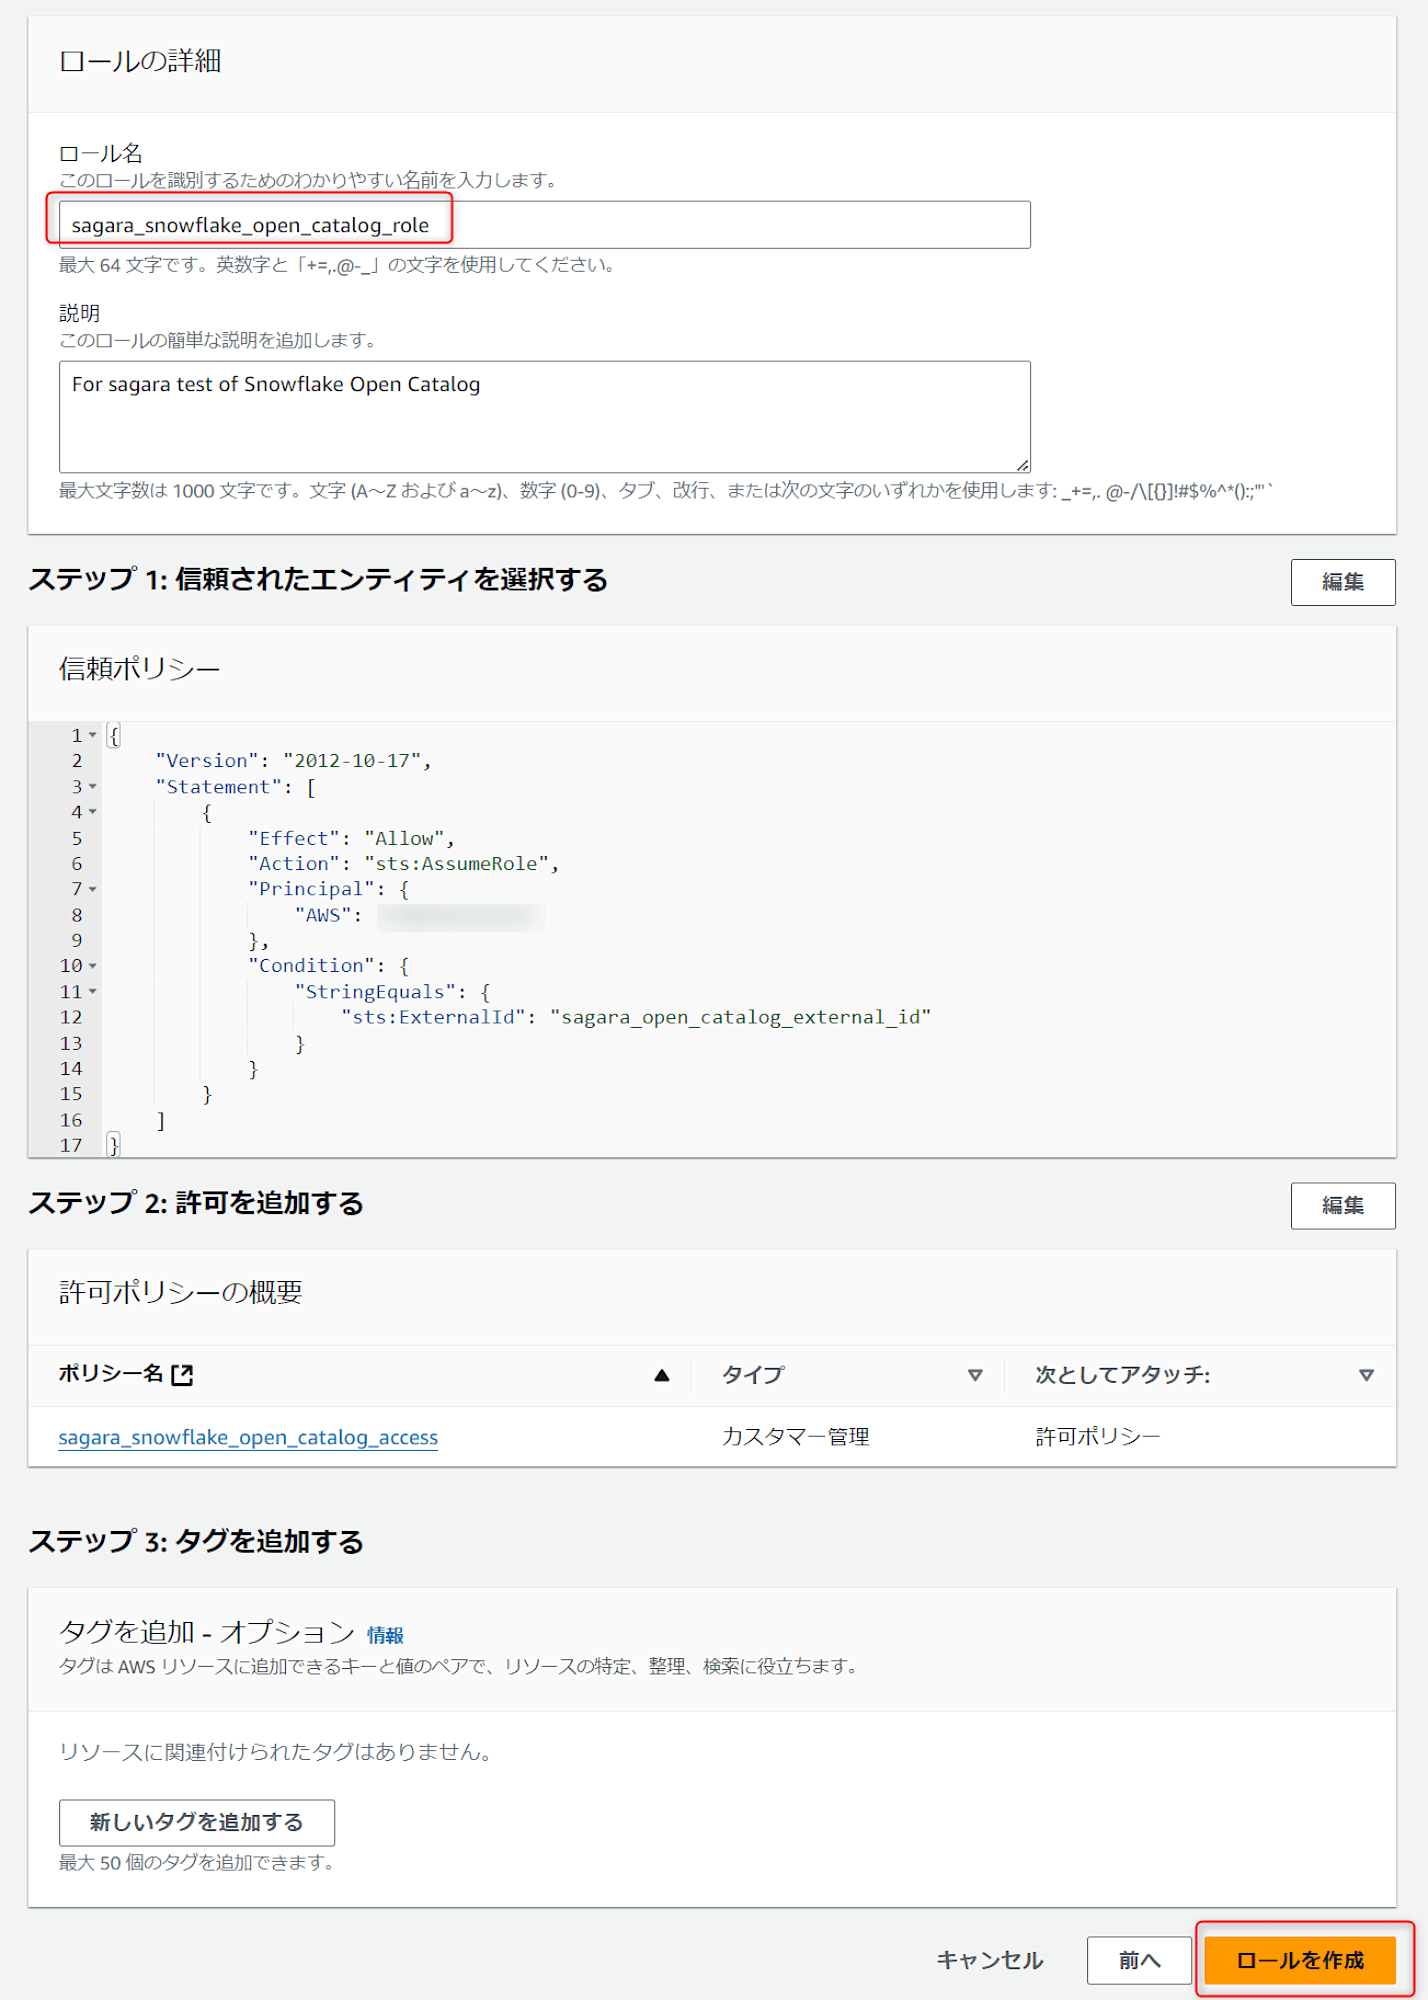Click ロールを作成 to create the role
Screen dimensions: 1428x2000
[x=1300, y=1960]
